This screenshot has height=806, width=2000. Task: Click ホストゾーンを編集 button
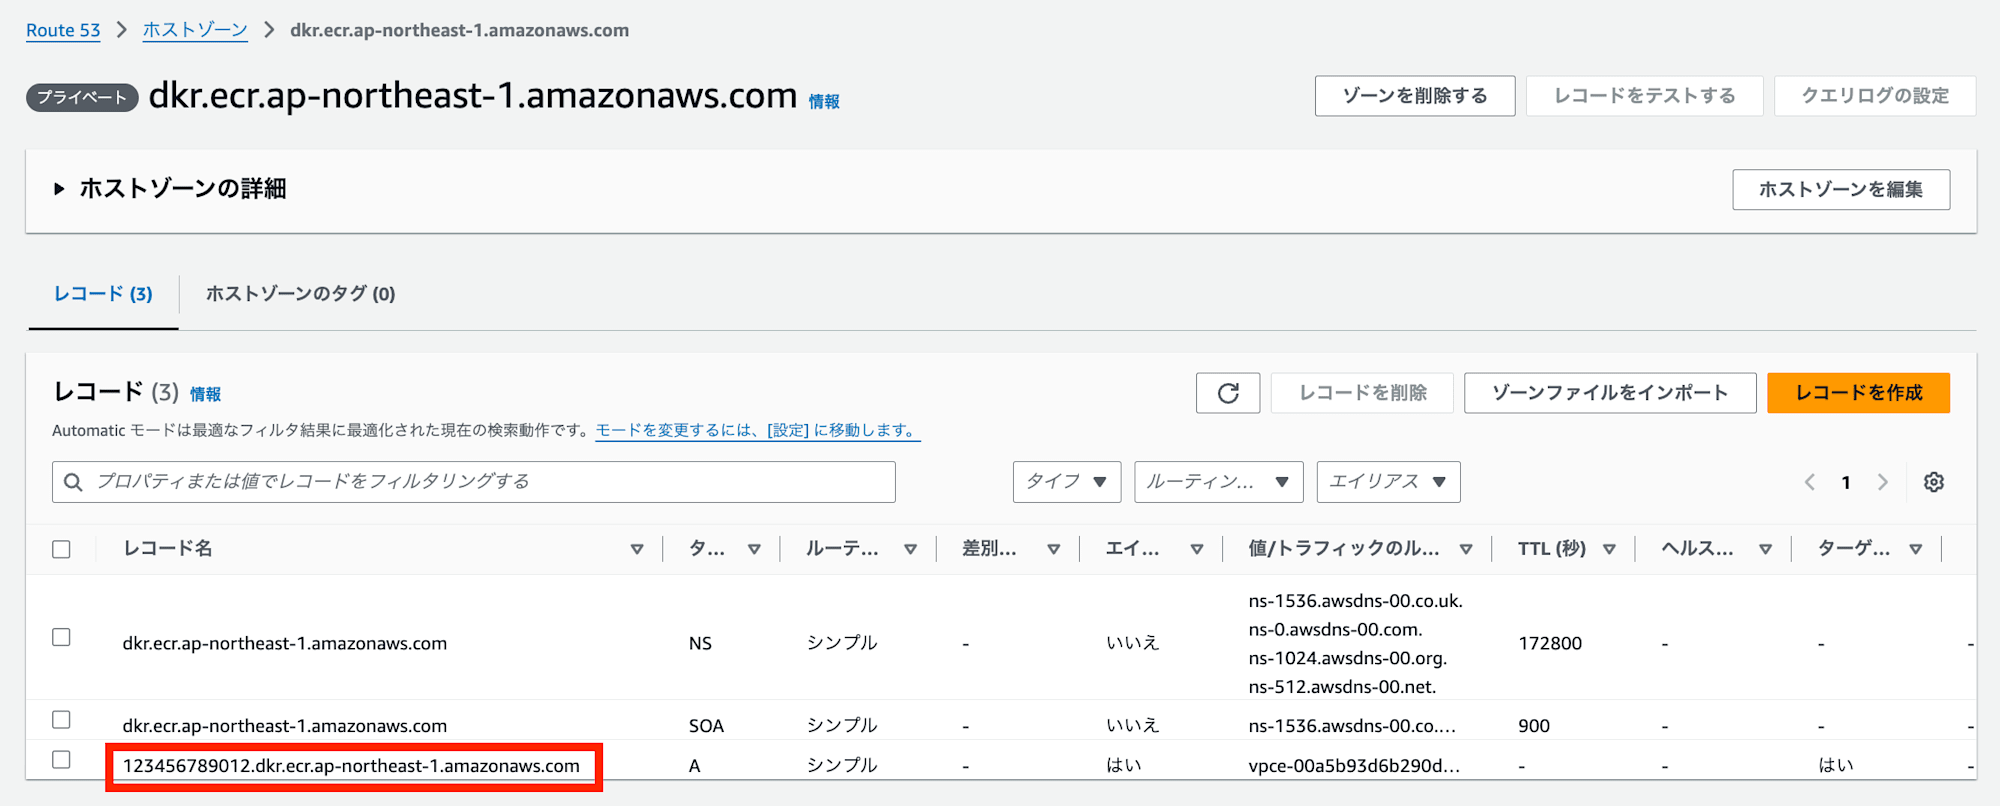coord(1841,189)
